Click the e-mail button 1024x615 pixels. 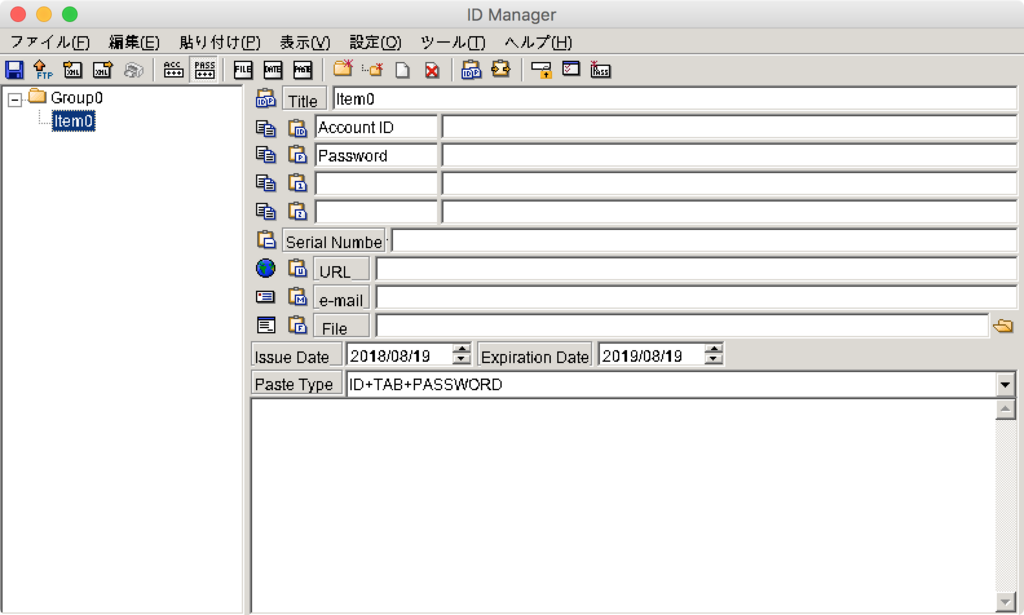click(x=341, y=298)
